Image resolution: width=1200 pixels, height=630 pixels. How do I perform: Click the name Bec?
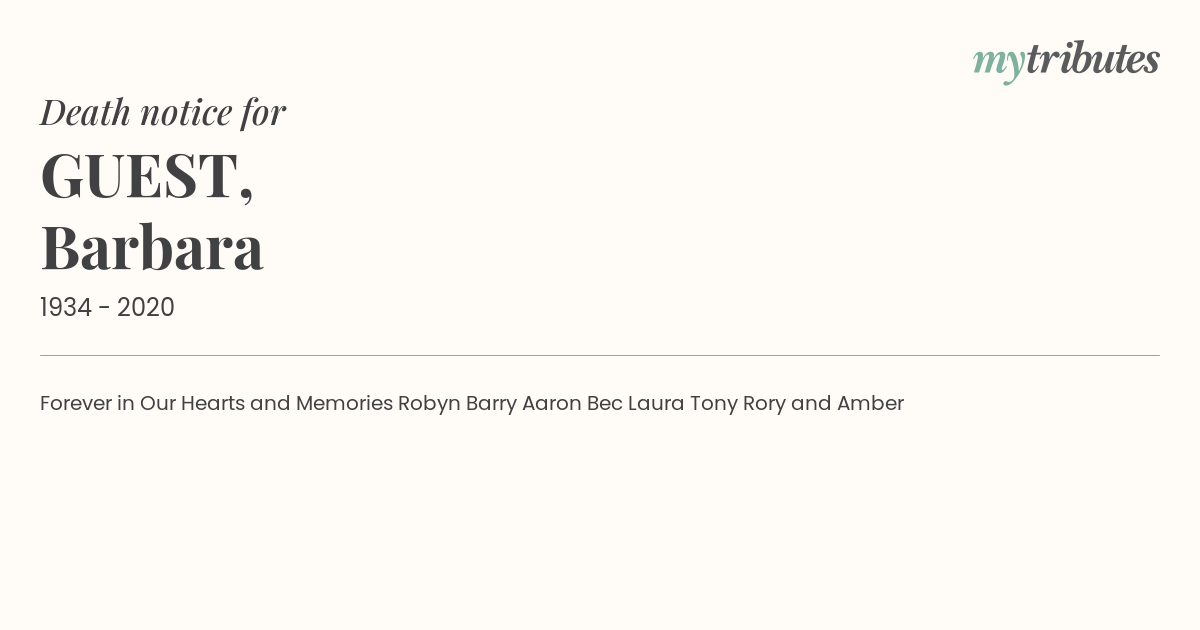pos(605,404)
